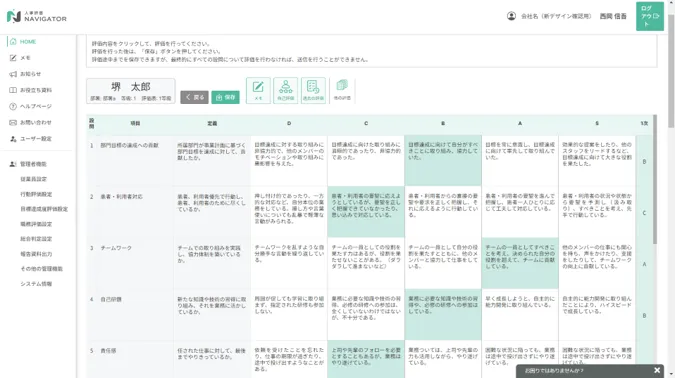Select rating D for 部門目標の達成への貢献
Screen dimensions: 675x378
(289, 161)
